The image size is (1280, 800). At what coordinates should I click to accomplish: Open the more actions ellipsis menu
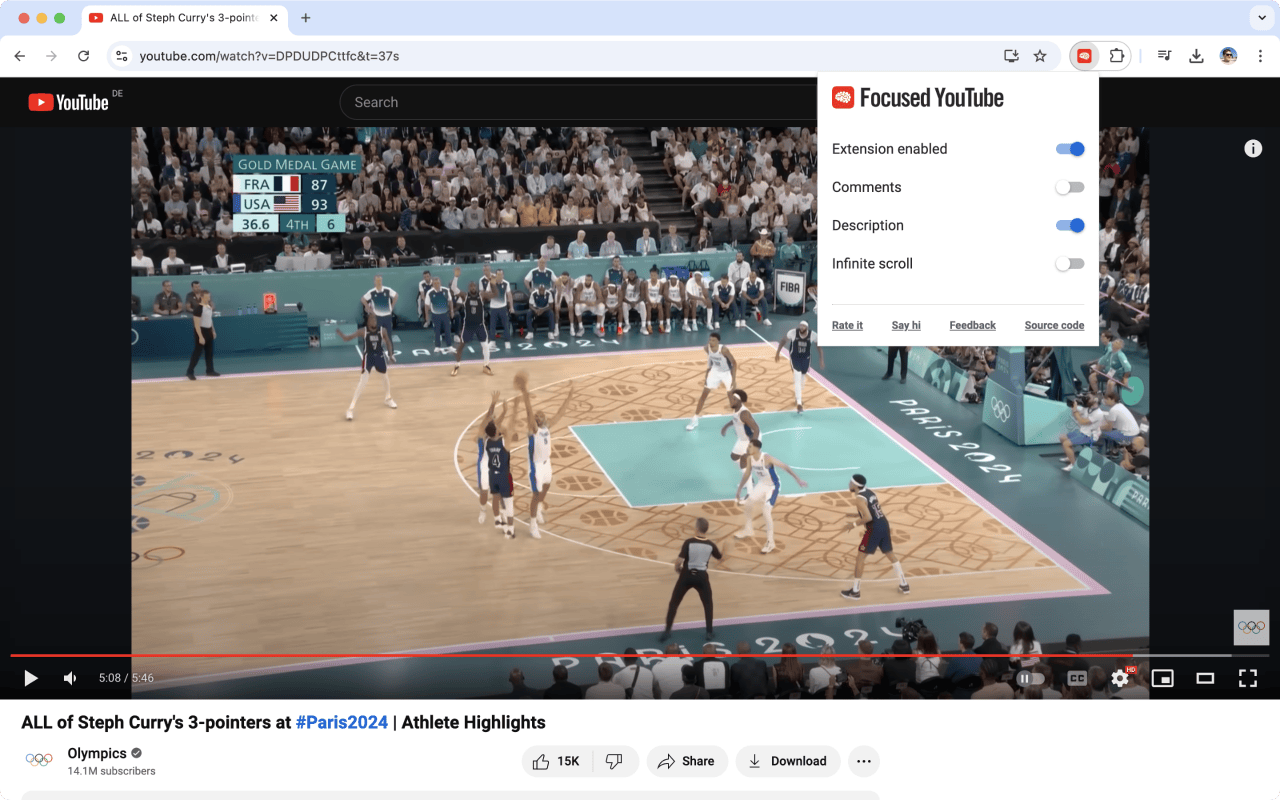(x=863, y=761)
